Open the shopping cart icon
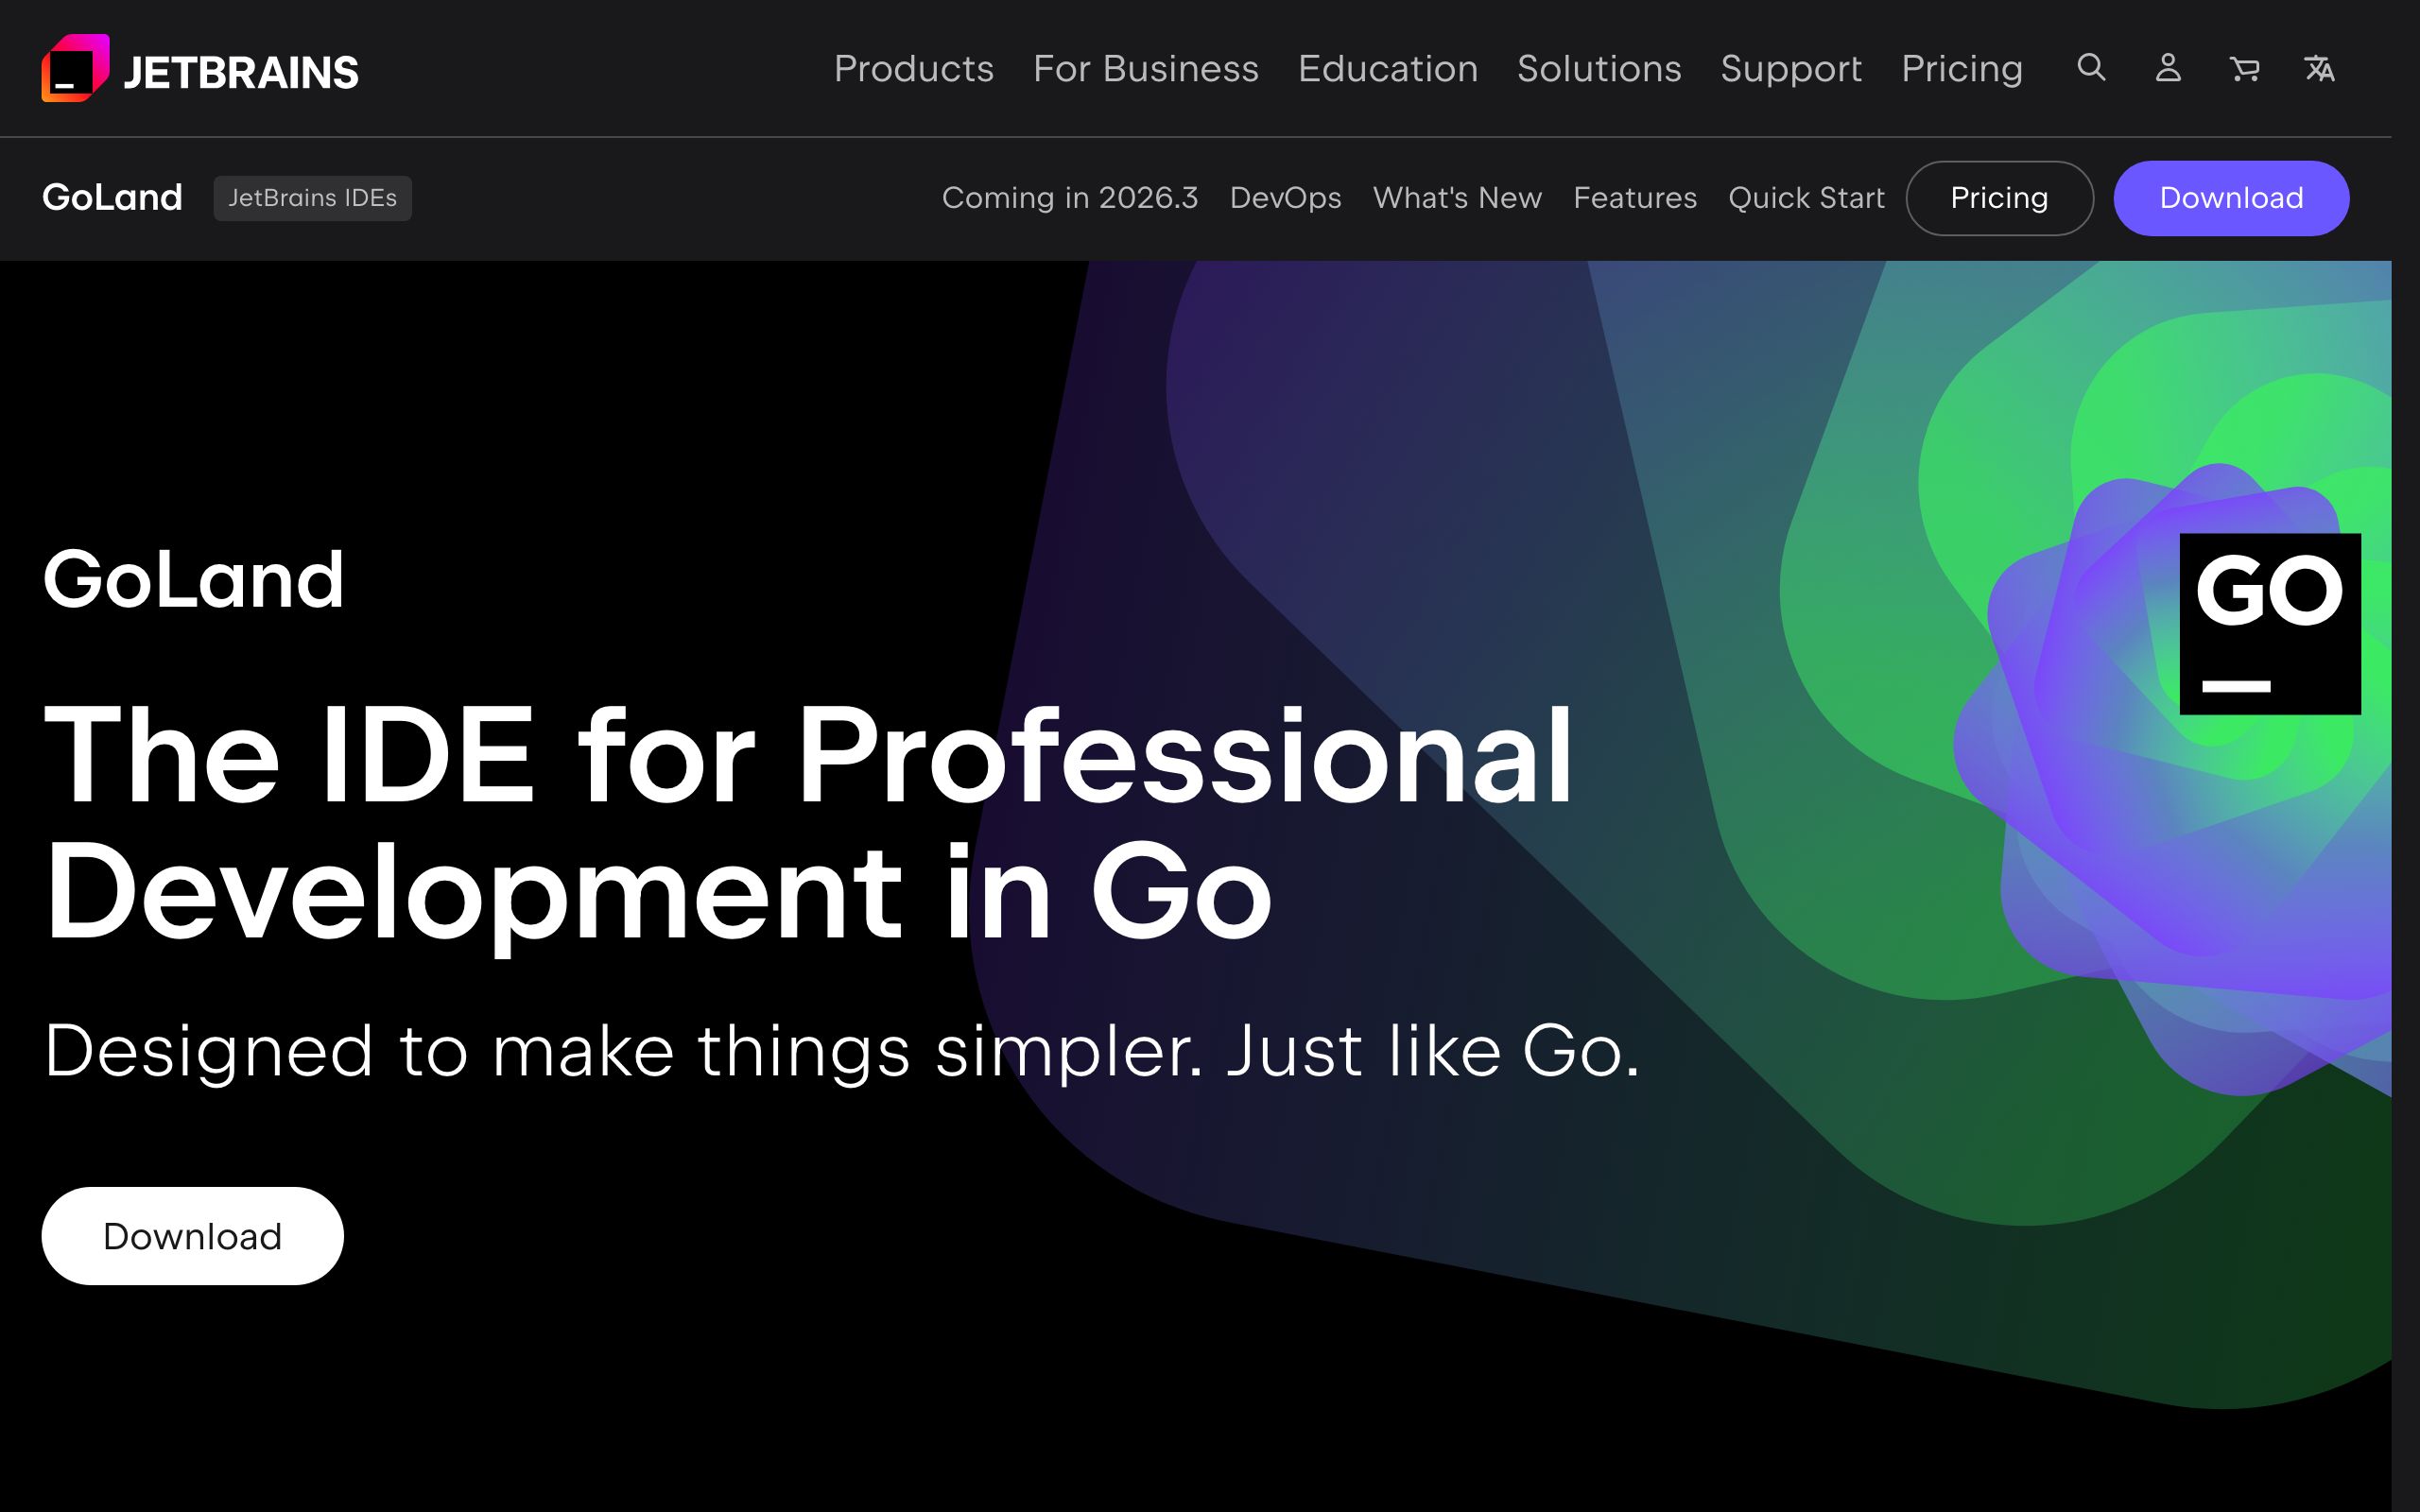2420x1512 pixels. (2244, 68)
